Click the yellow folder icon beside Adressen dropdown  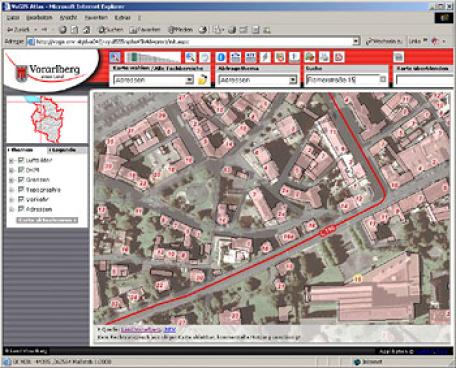pyautogui.click(x=202, y=80)
